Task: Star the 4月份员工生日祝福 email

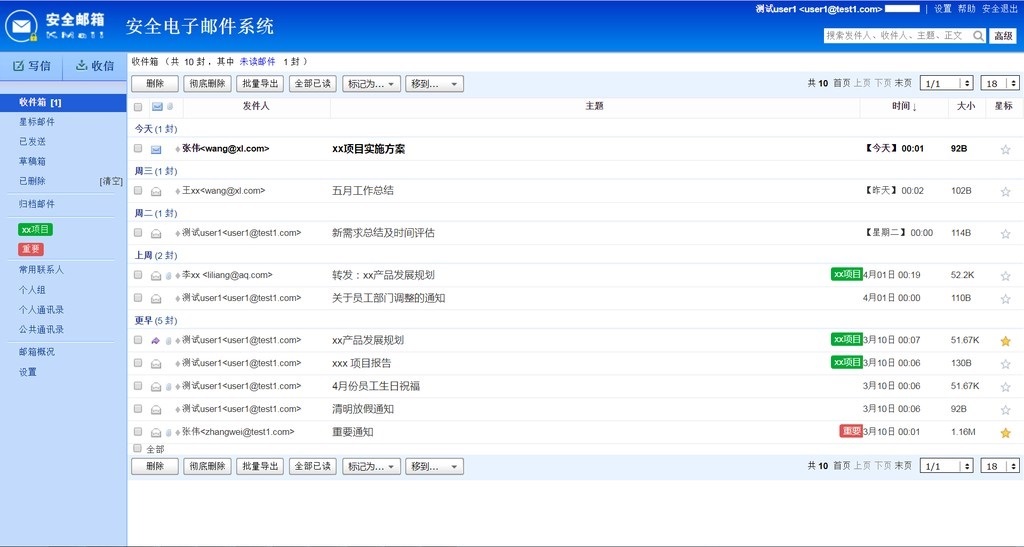Action: tap(1005, 386)
